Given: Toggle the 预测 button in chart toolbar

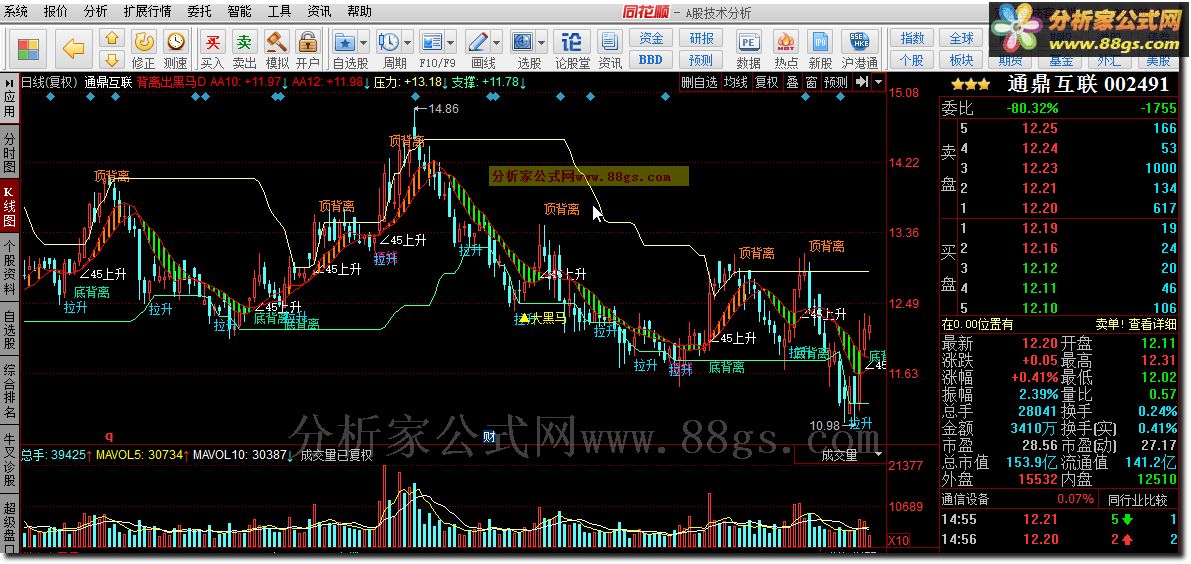Looking at the screenshot, I should (836, 82).
